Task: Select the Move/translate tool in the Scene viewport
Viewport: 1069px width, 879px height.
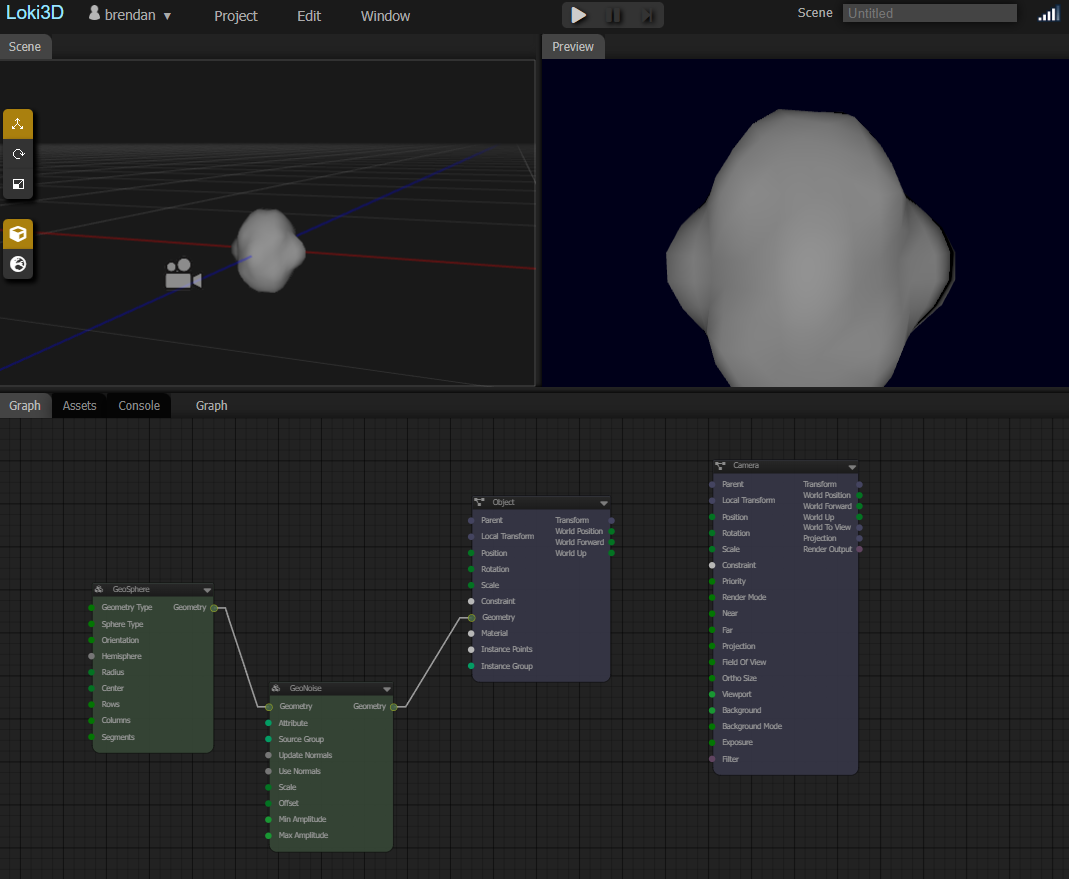Action: pyautogui.click(x=17, y=124)
